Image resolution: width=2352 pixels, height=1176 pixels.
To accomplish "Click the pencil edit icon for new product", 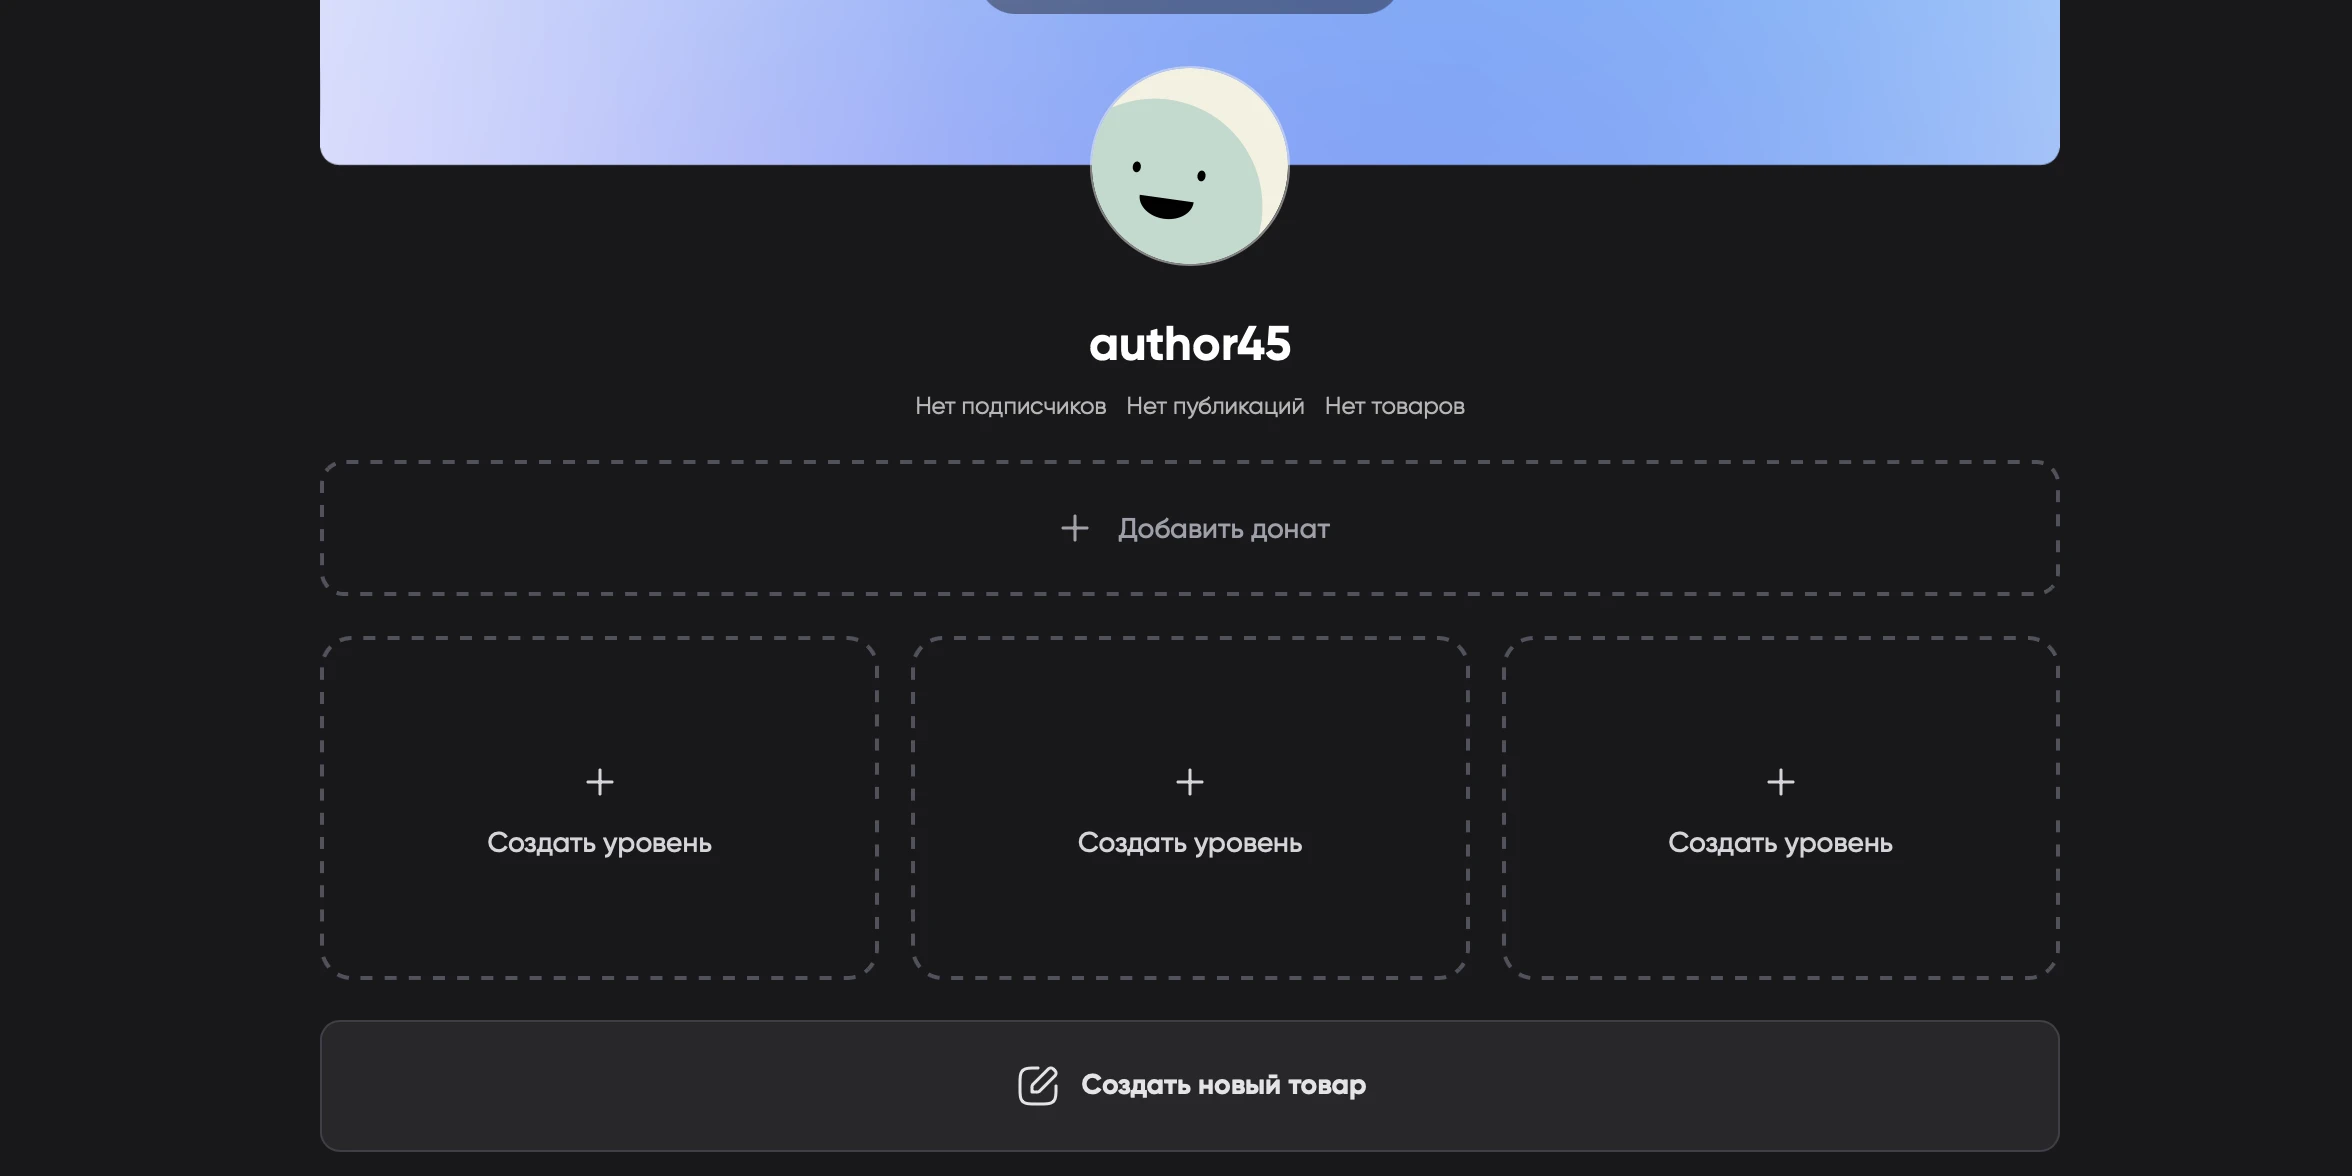I will pos(1037,1085).
